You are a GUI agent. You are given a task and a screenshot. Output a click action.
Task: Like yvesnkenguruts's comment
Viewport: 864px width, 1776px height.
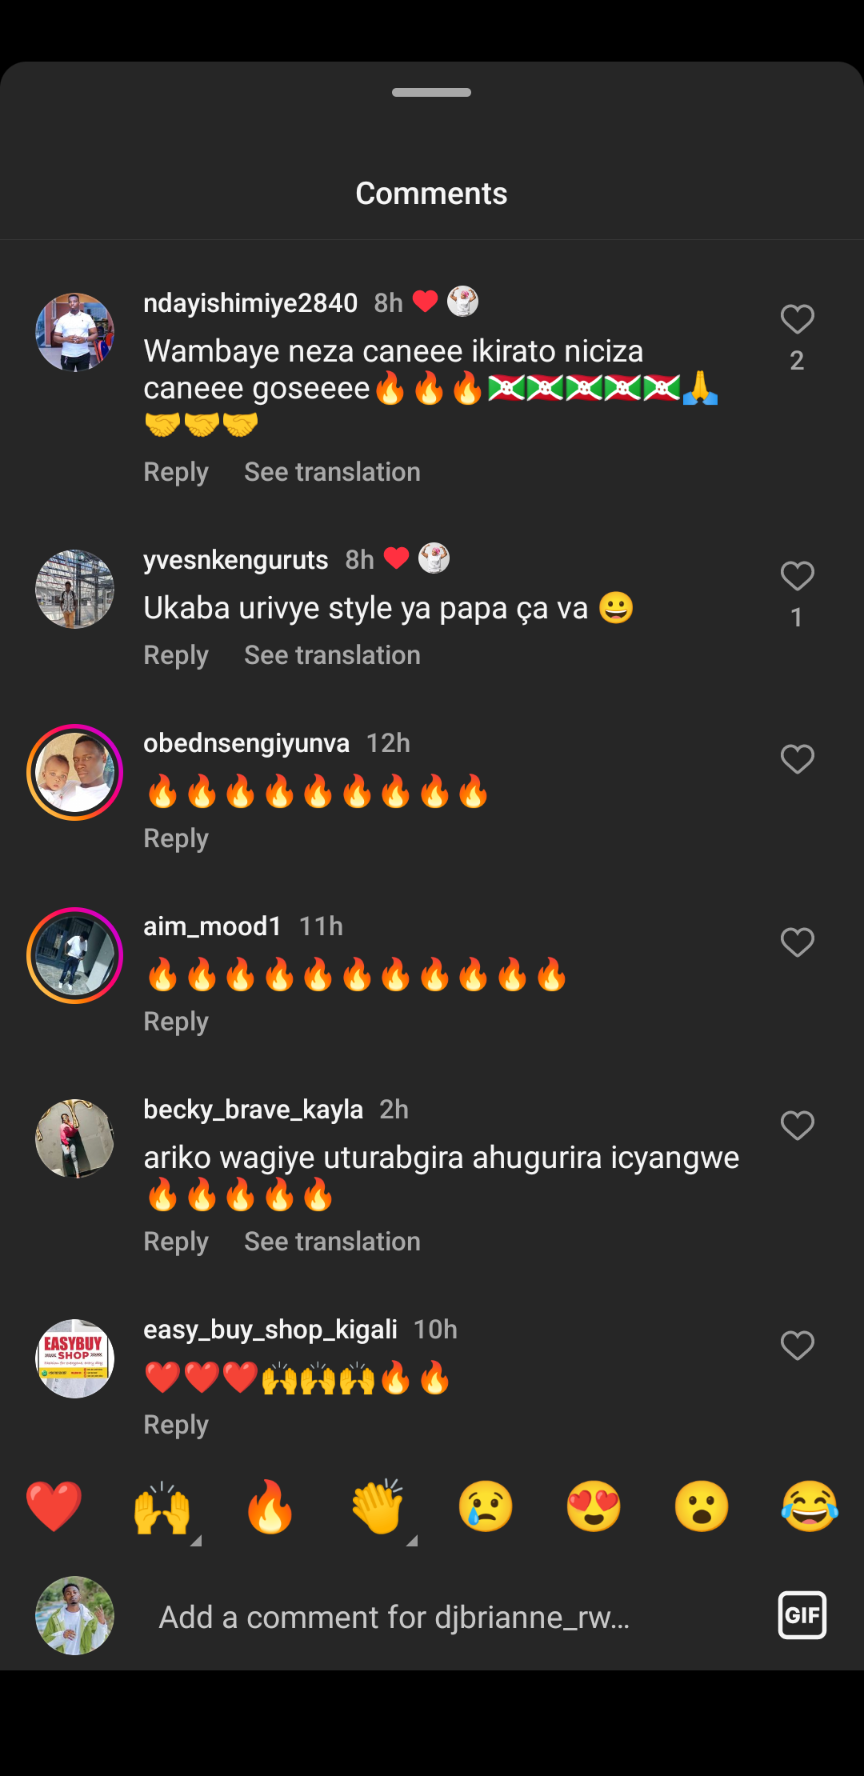click(797, 576)
